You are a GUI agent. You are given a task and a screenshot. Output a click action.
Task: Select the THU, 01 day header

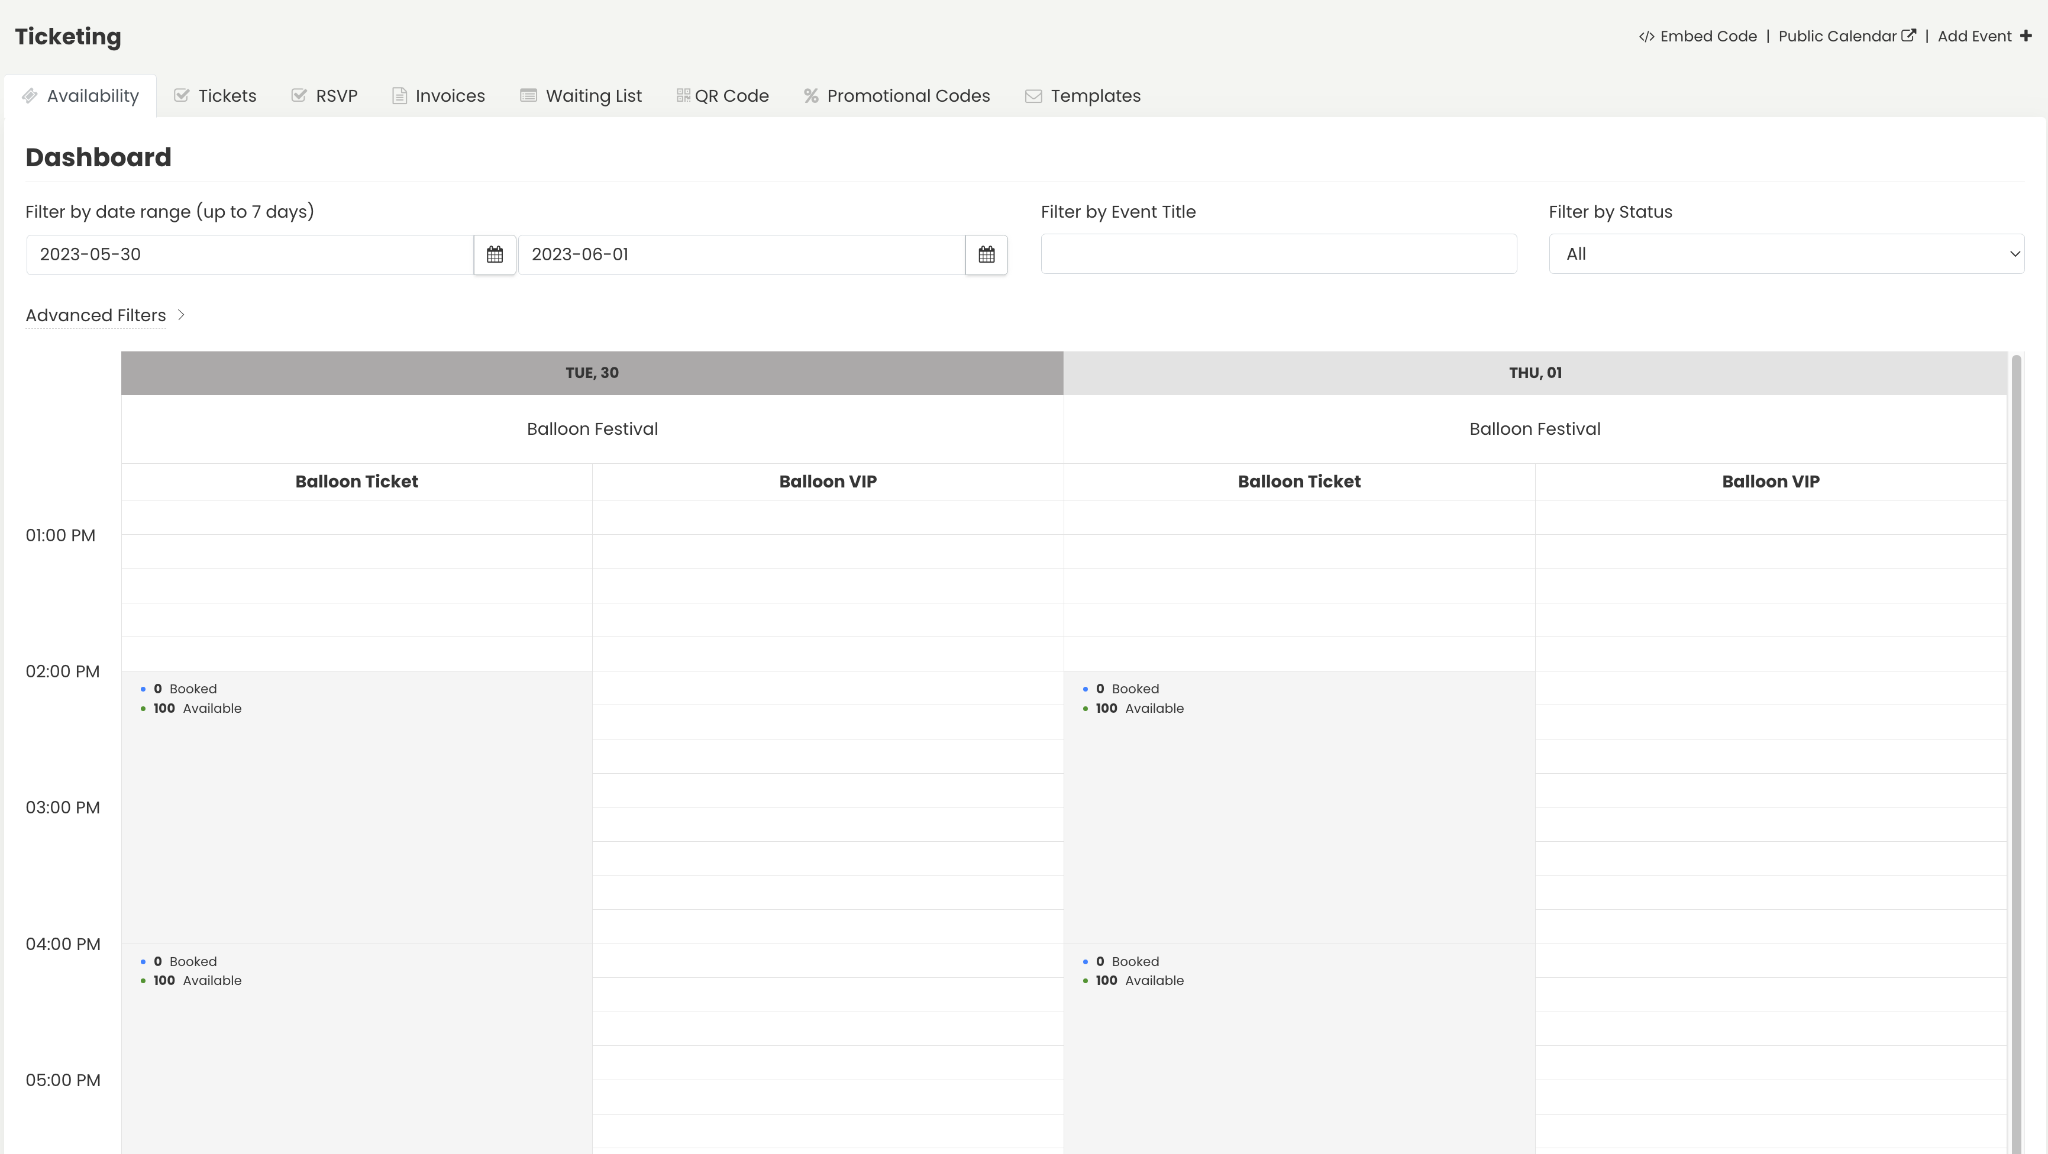coord(1535,373)
